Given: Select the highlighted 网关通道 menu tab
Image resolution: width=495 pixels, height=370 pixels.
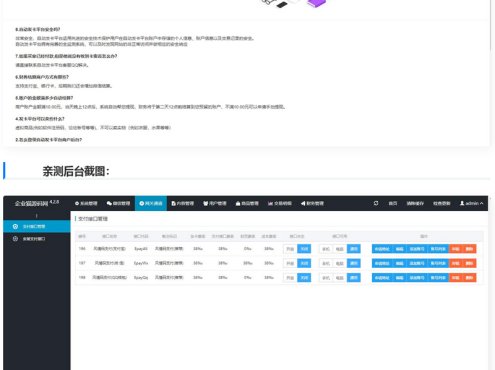Looking at the screenshot, I should 151,203.
